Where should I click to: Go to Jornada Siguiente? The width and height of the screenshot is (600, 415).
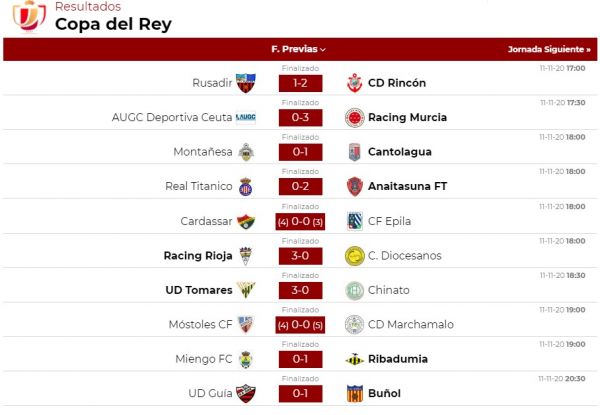549,49
